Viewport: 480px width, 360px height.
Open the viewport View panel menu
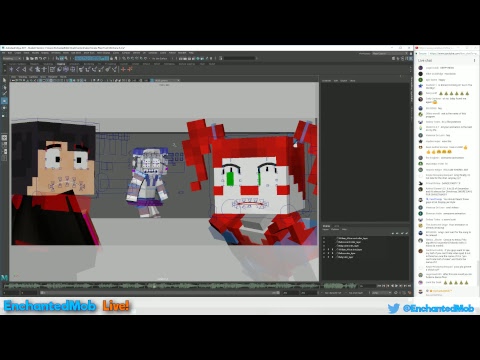[x=14, y=77]
